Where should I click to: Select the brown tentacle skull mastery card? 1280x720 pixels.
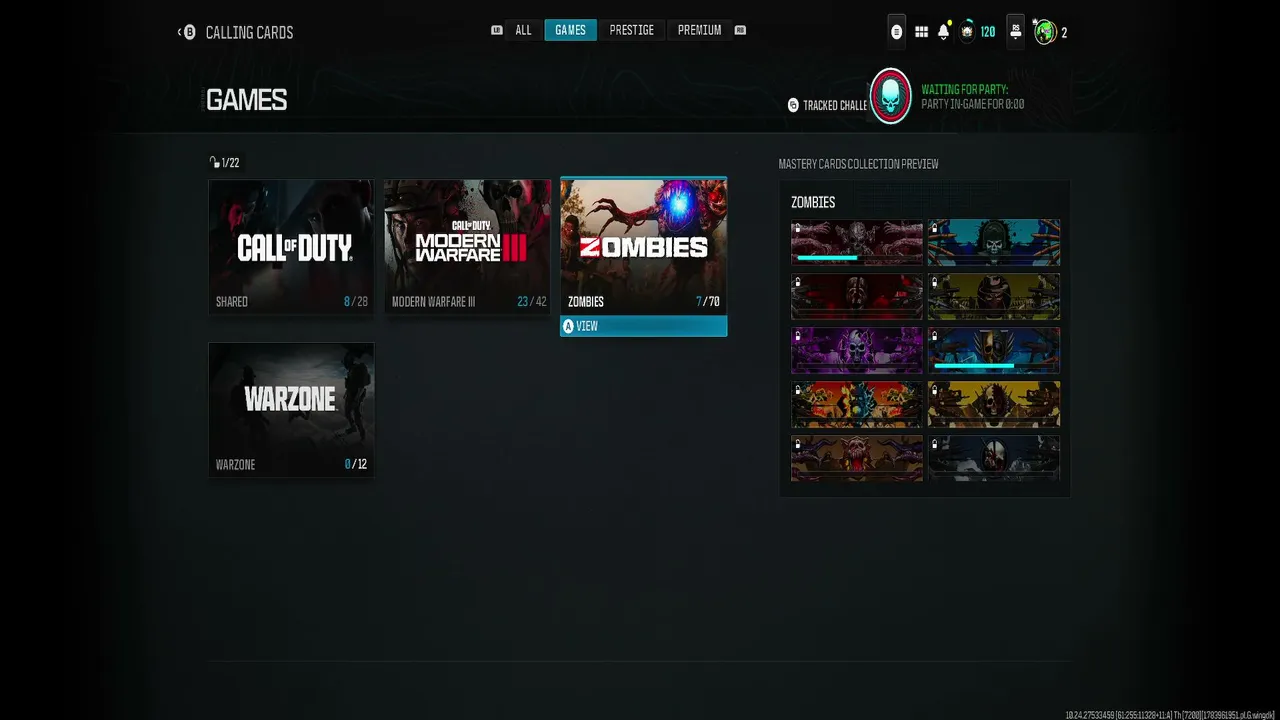[857, 458]
